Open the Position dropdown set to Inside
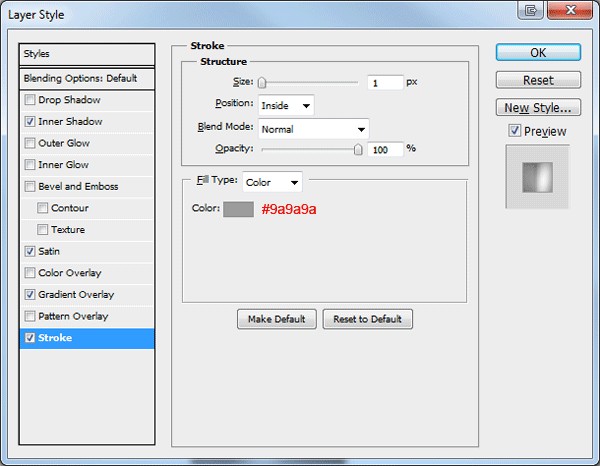 click(286, 105)
